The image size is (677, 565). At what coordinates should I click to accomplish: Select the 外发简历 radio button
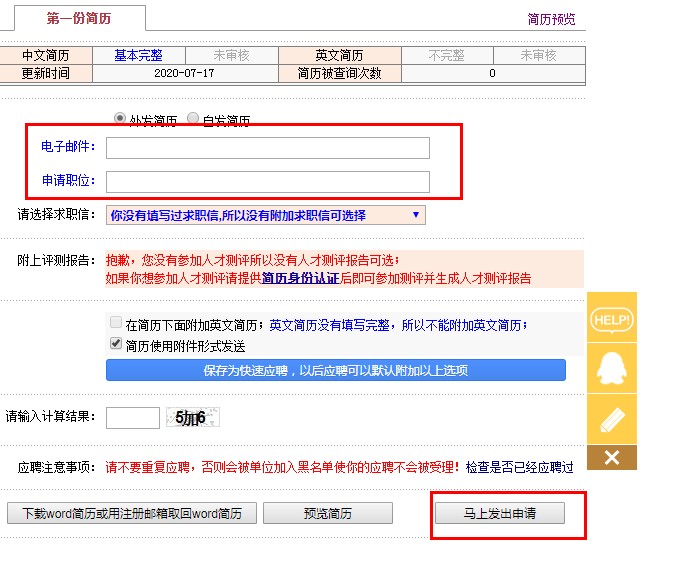(x=120, y=118)
